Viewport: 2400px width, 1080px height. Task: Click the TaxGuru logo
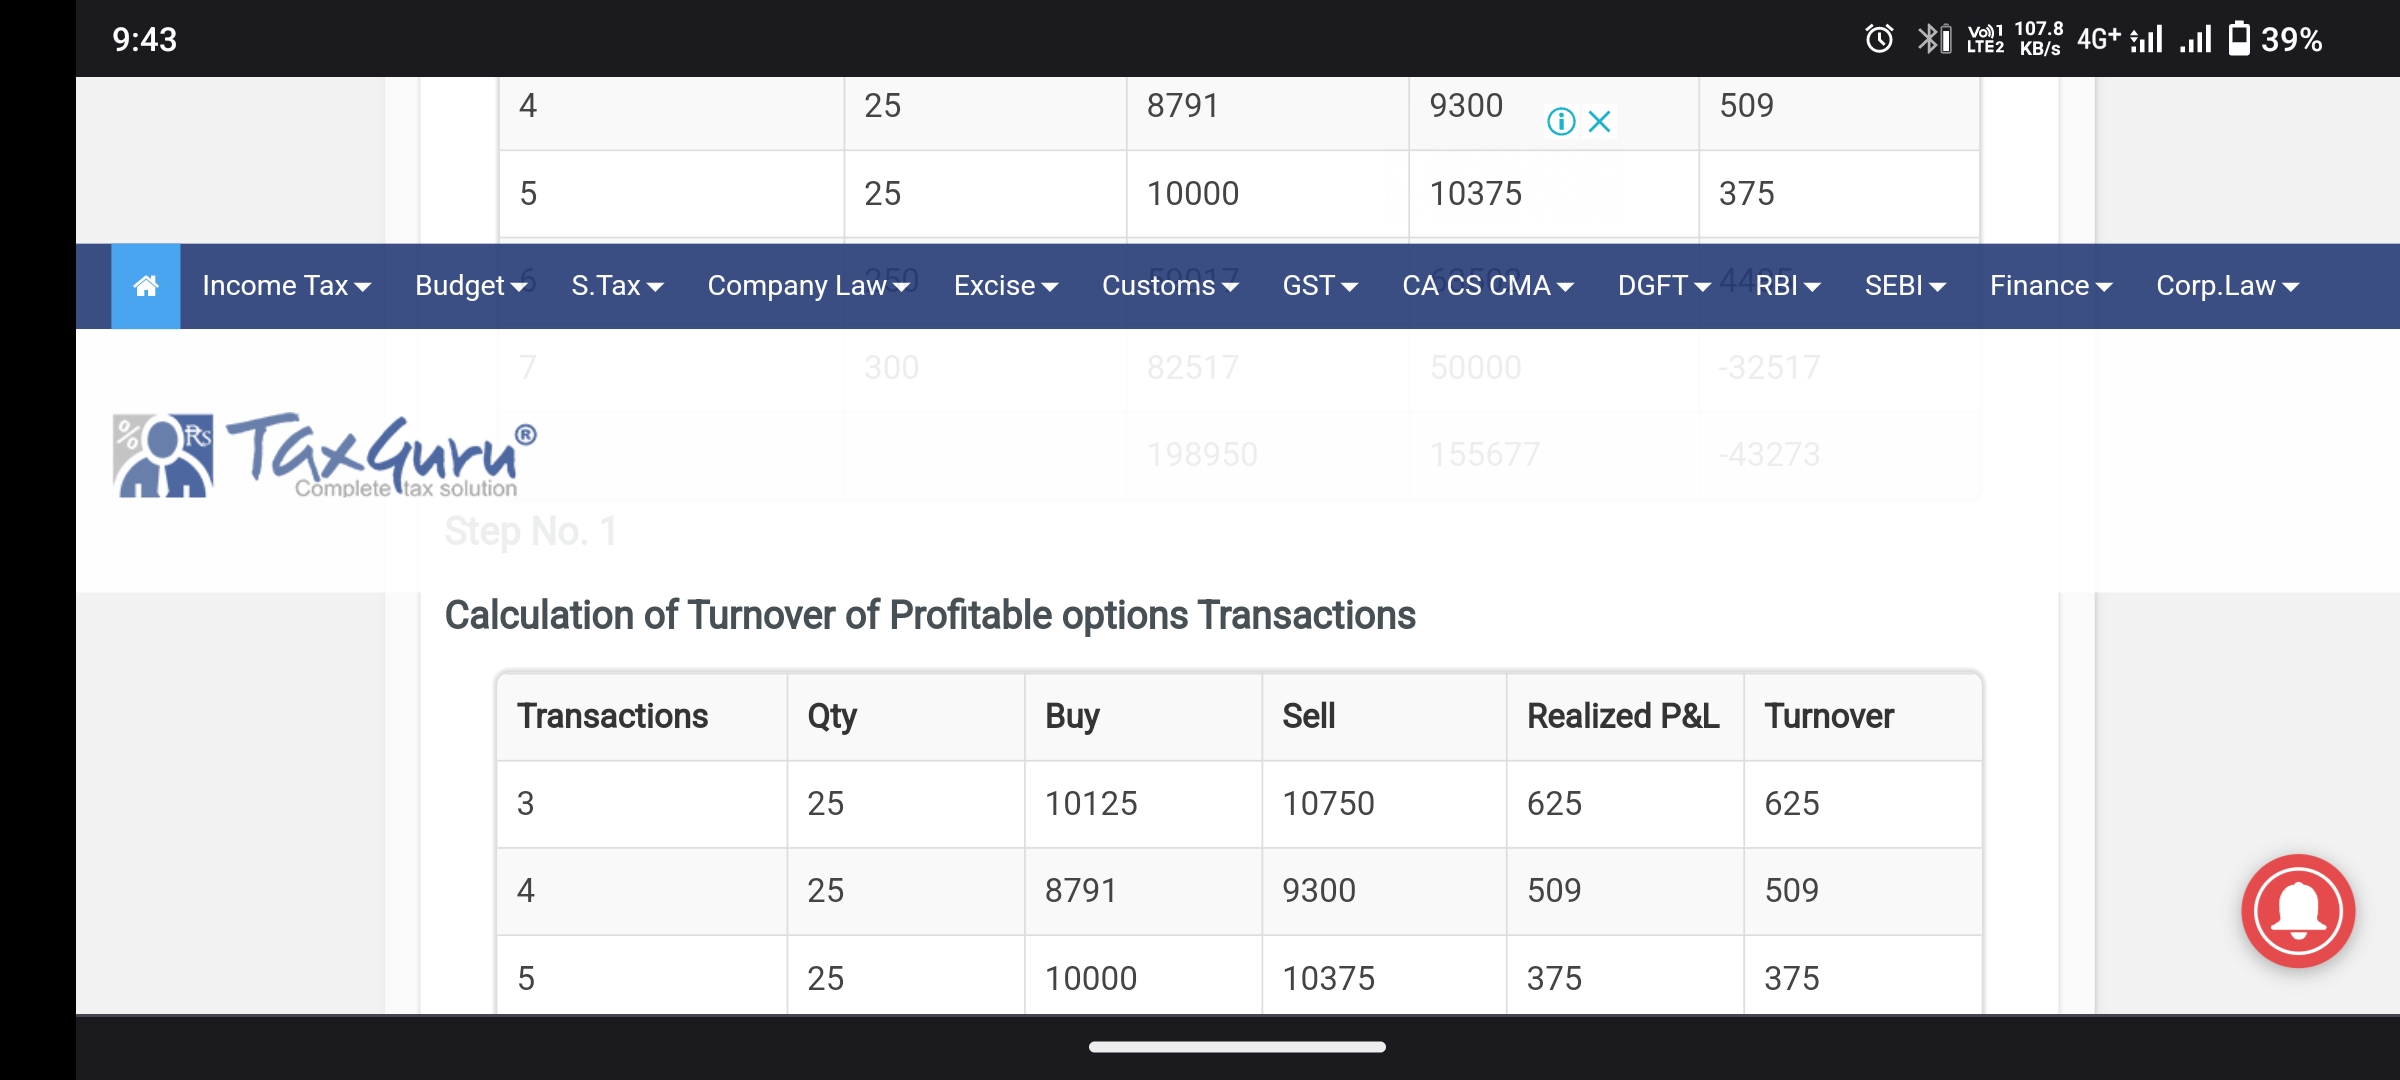[x=325, y=456]
